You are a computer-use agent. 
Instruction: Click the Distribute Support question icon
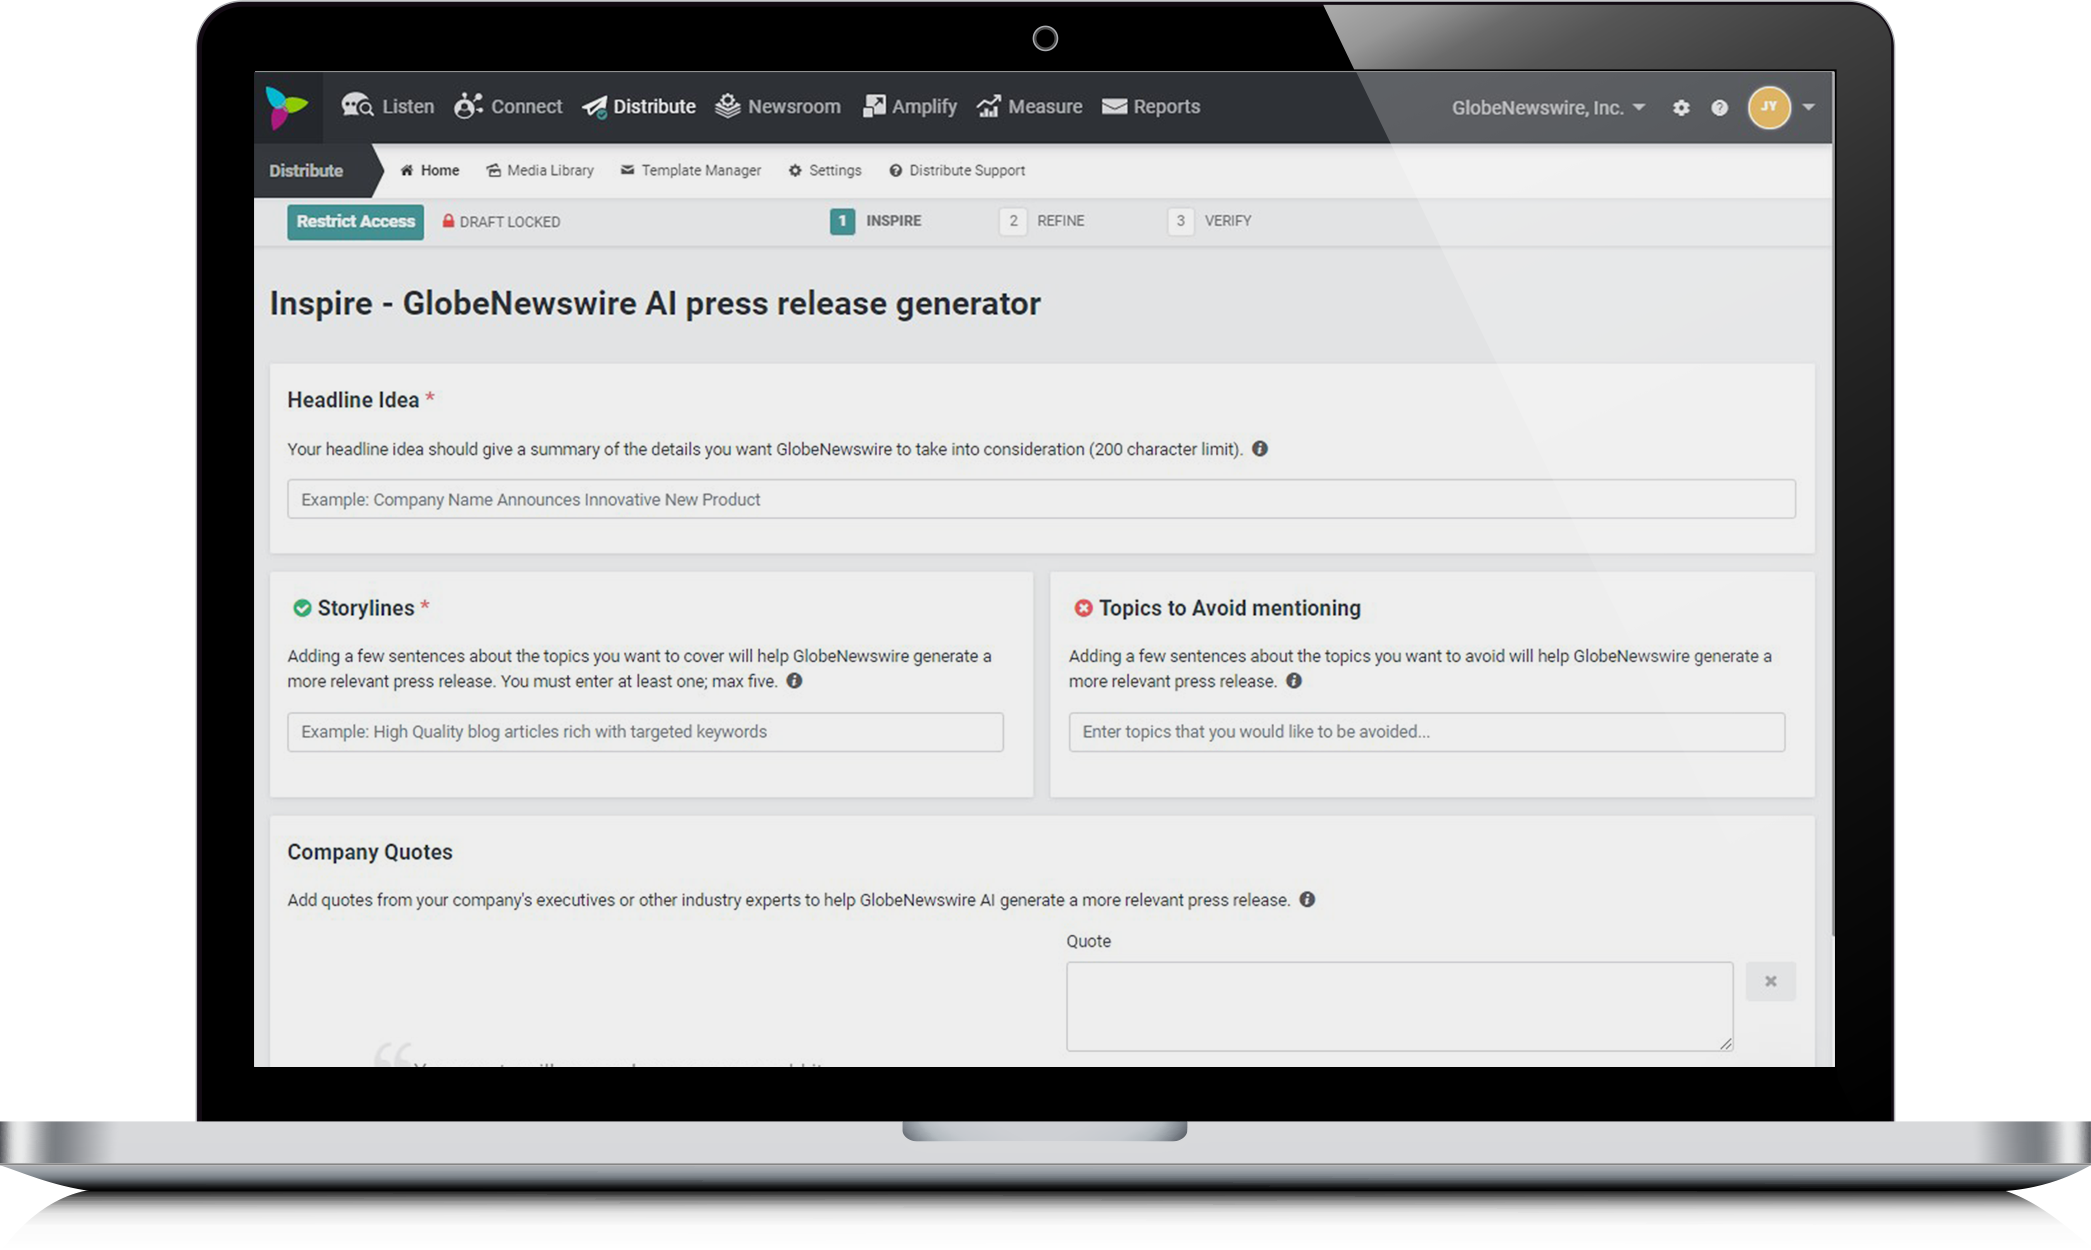(x=895, y=170)
